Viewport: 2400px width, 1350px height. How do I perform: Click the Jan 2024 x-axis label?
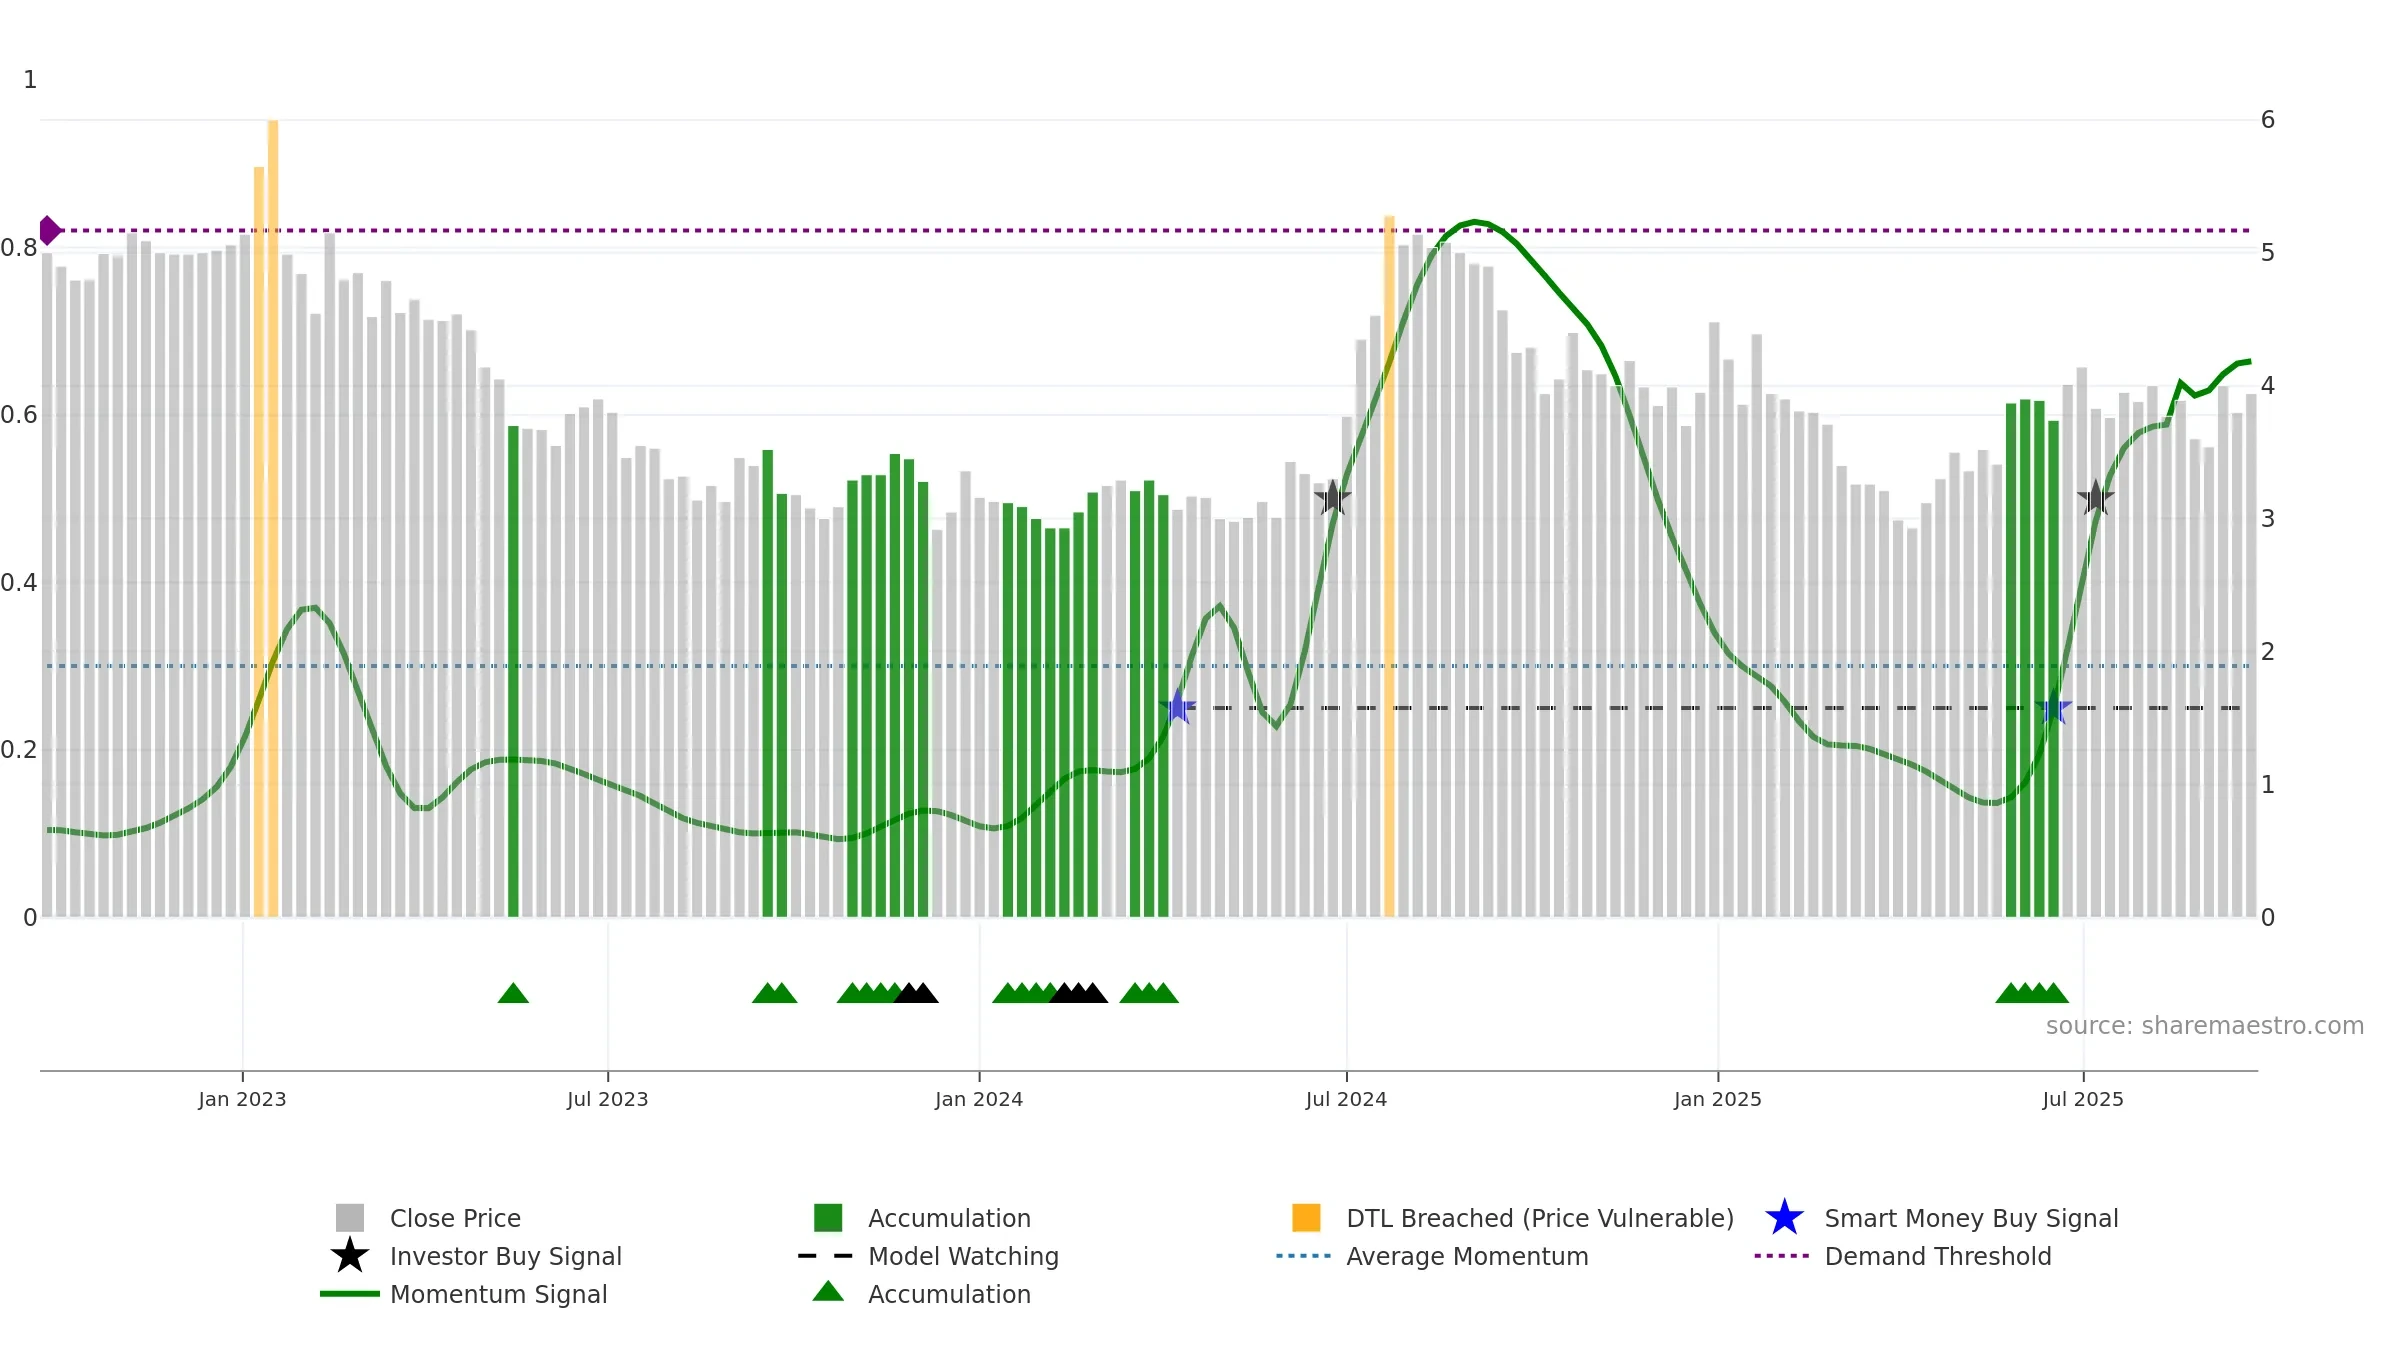pos(979,1099)
